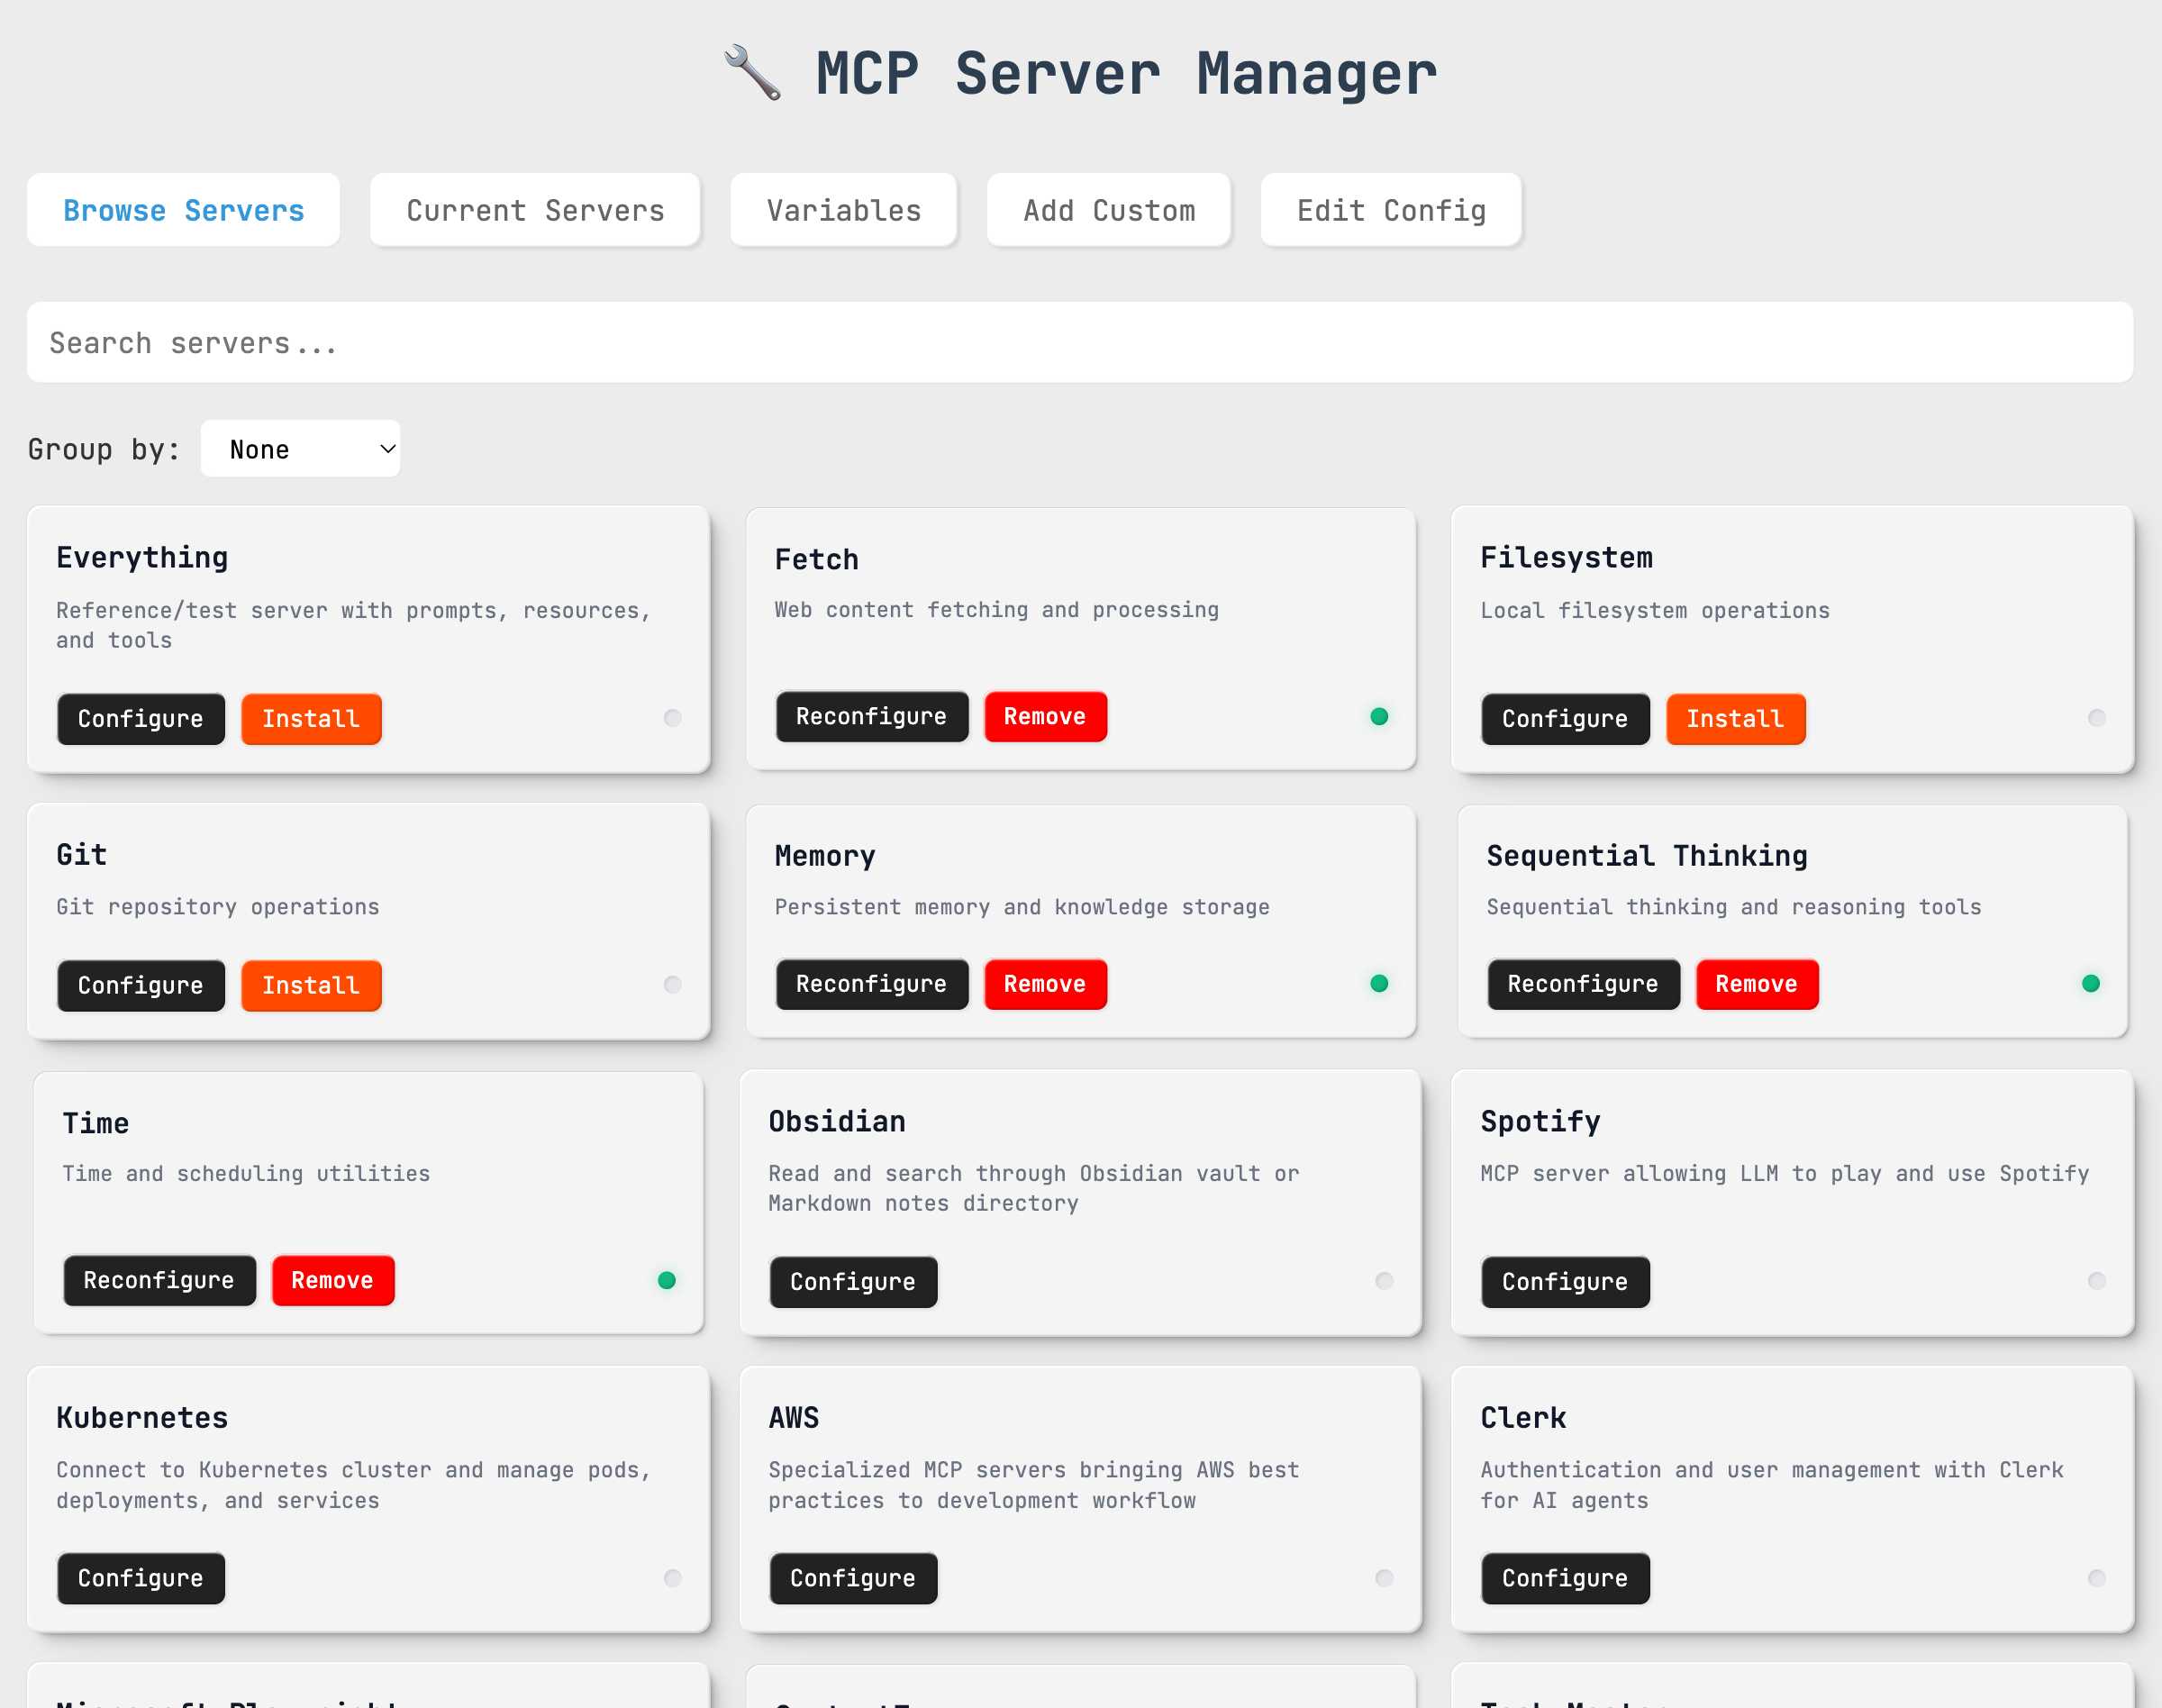Click the status indicator on Sequential Thinking card
This screenshot has height=1708, width=2162.
pos(2091,984)
